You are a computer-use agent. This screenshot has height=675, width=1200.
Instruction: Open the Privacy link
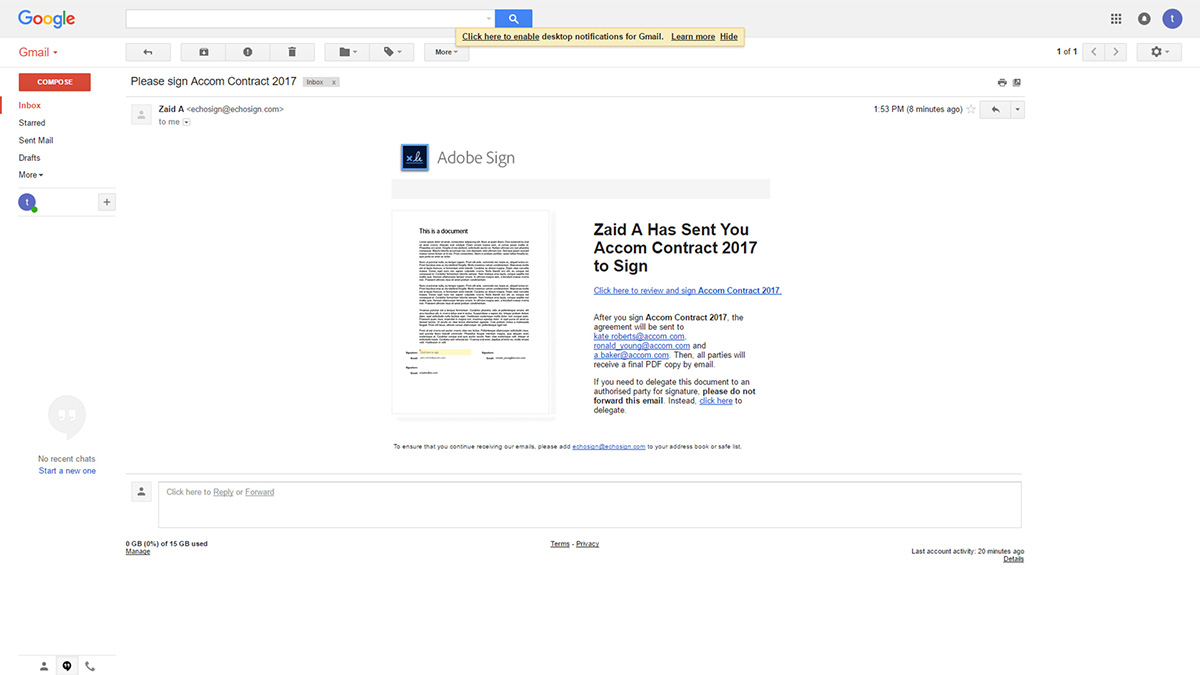pos(588,544)
